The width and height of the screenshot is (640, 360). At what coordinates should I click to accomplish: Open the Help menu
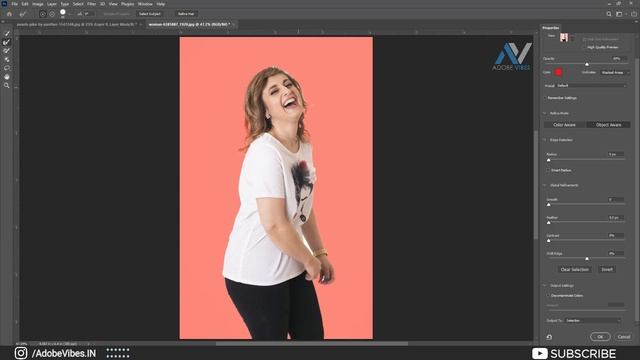coord(161,4)
